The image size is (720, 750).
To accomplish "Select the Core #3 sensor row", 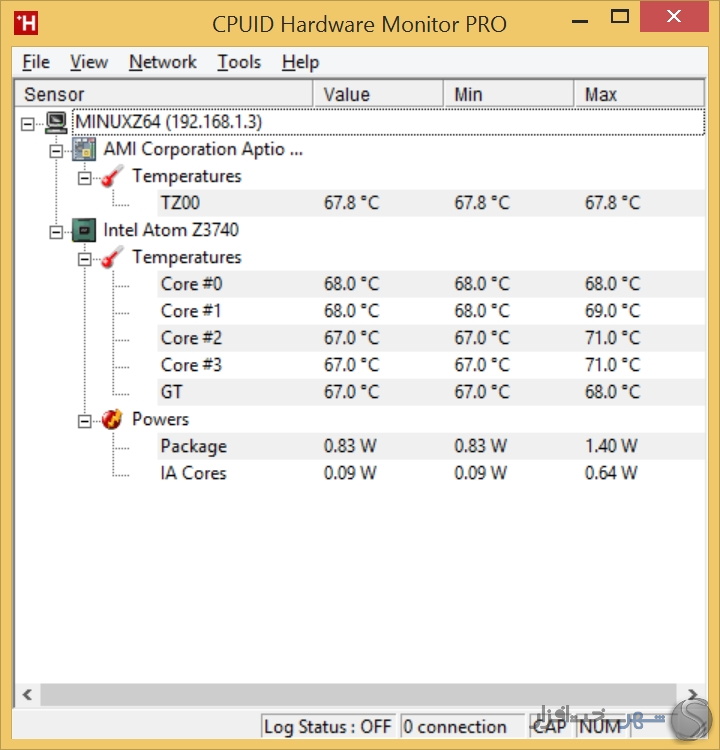I will click(431, 365).
